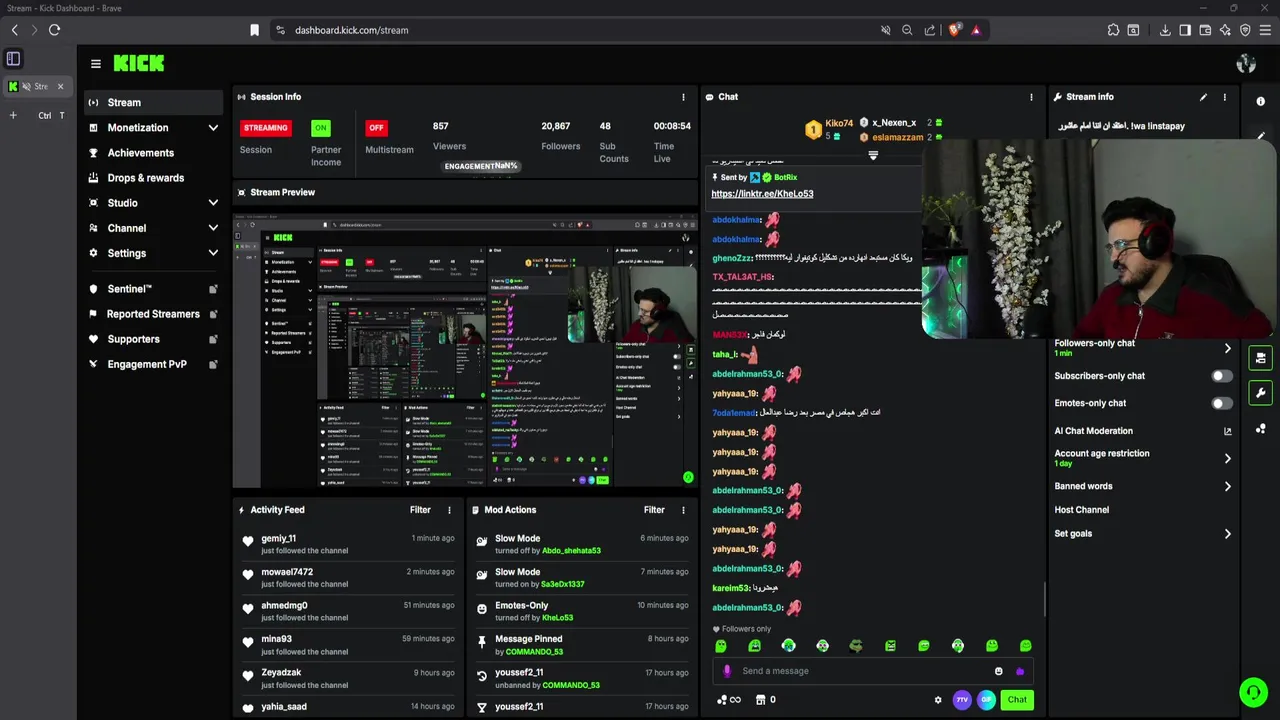Open Set goals chevron
Image resolution: width=1280 pixels, height=720 pixels.
[x=1228, y=534]
